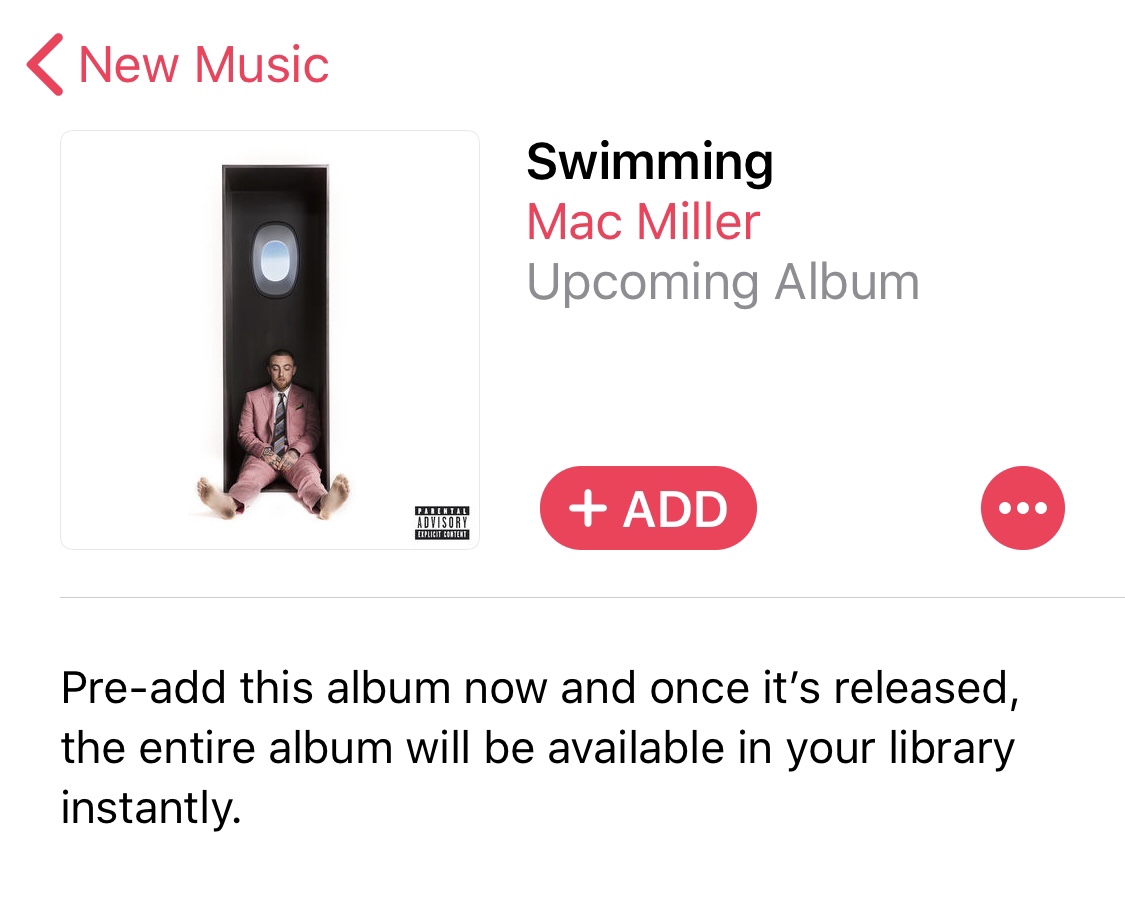Tap the Parental Advisory badge on the cover

pos(442,523)
